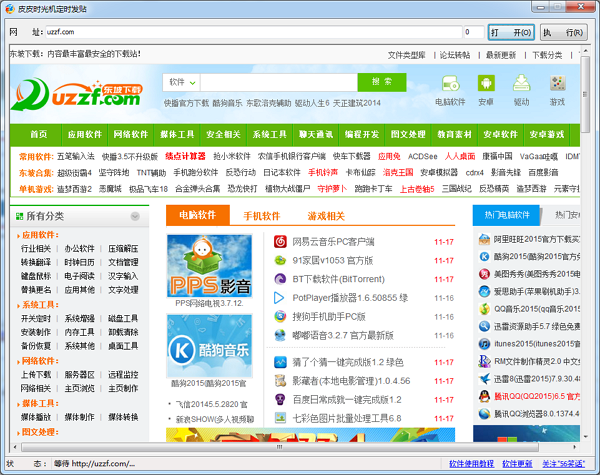Screen dimensions: 600x475
Task: Focus the 网址 address field
Action: [254, 32]
